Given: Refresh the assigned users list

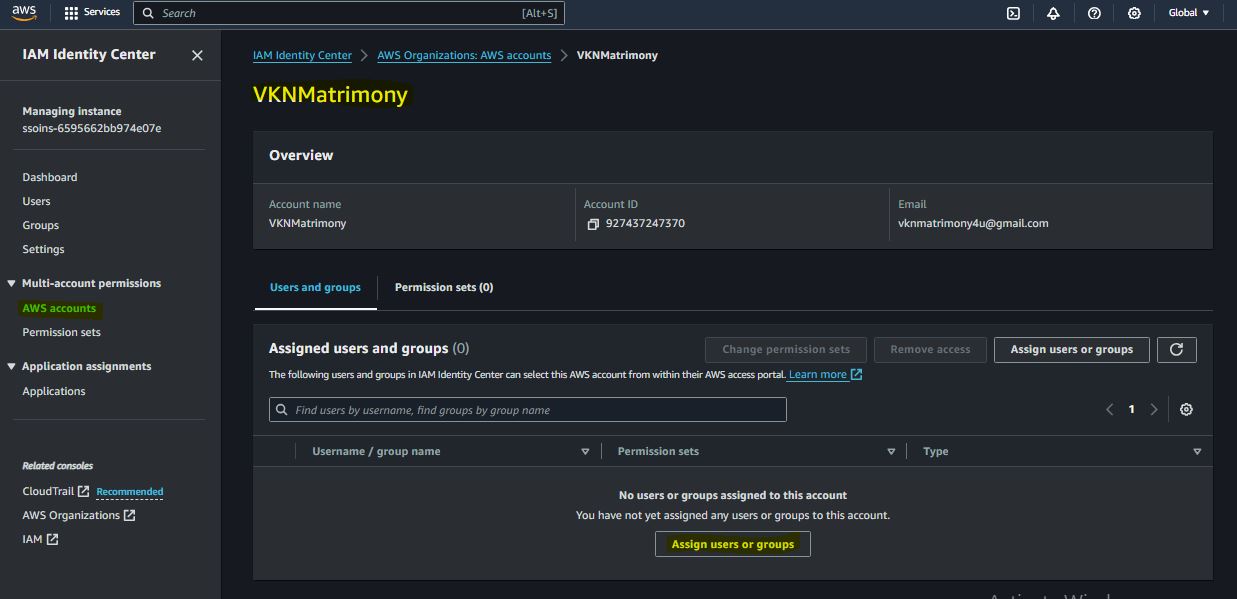Looking at the screenshot, I should point(1176,349).
